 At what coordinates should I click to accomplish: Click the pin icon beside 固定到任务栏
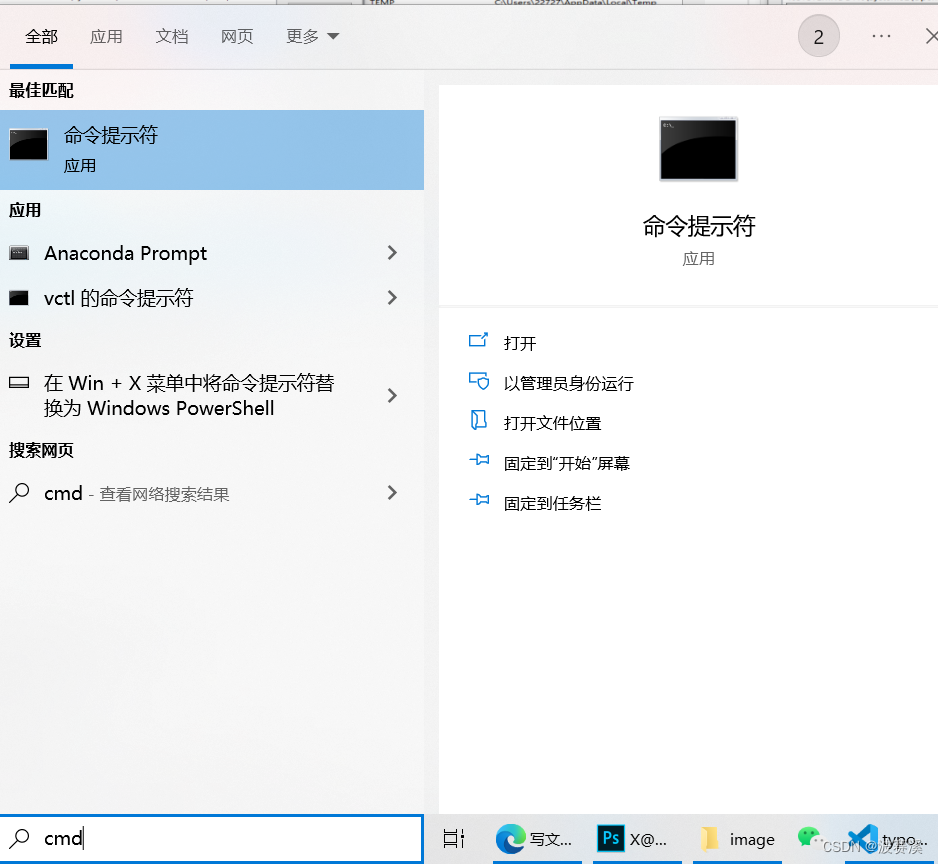[x=479, y=500]
